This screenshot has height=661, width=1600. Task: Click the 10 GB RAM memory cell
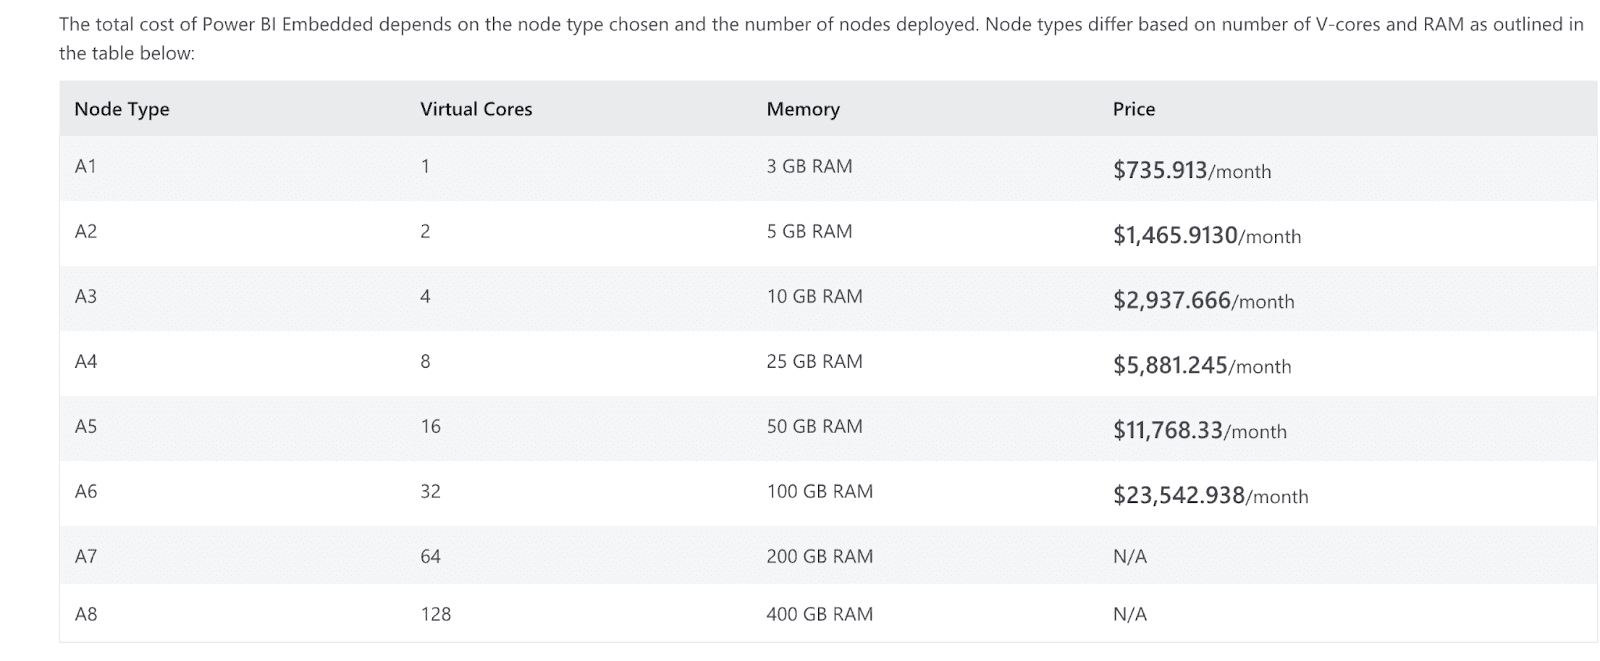pos(814,296)
